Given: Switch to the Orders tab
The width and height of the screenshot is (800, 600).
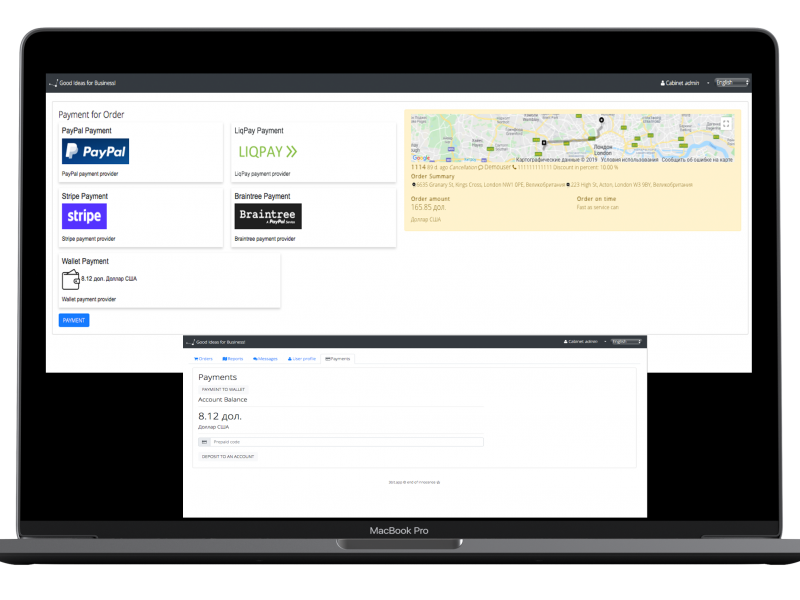Looking at the screenshot, I should point(203,359).
